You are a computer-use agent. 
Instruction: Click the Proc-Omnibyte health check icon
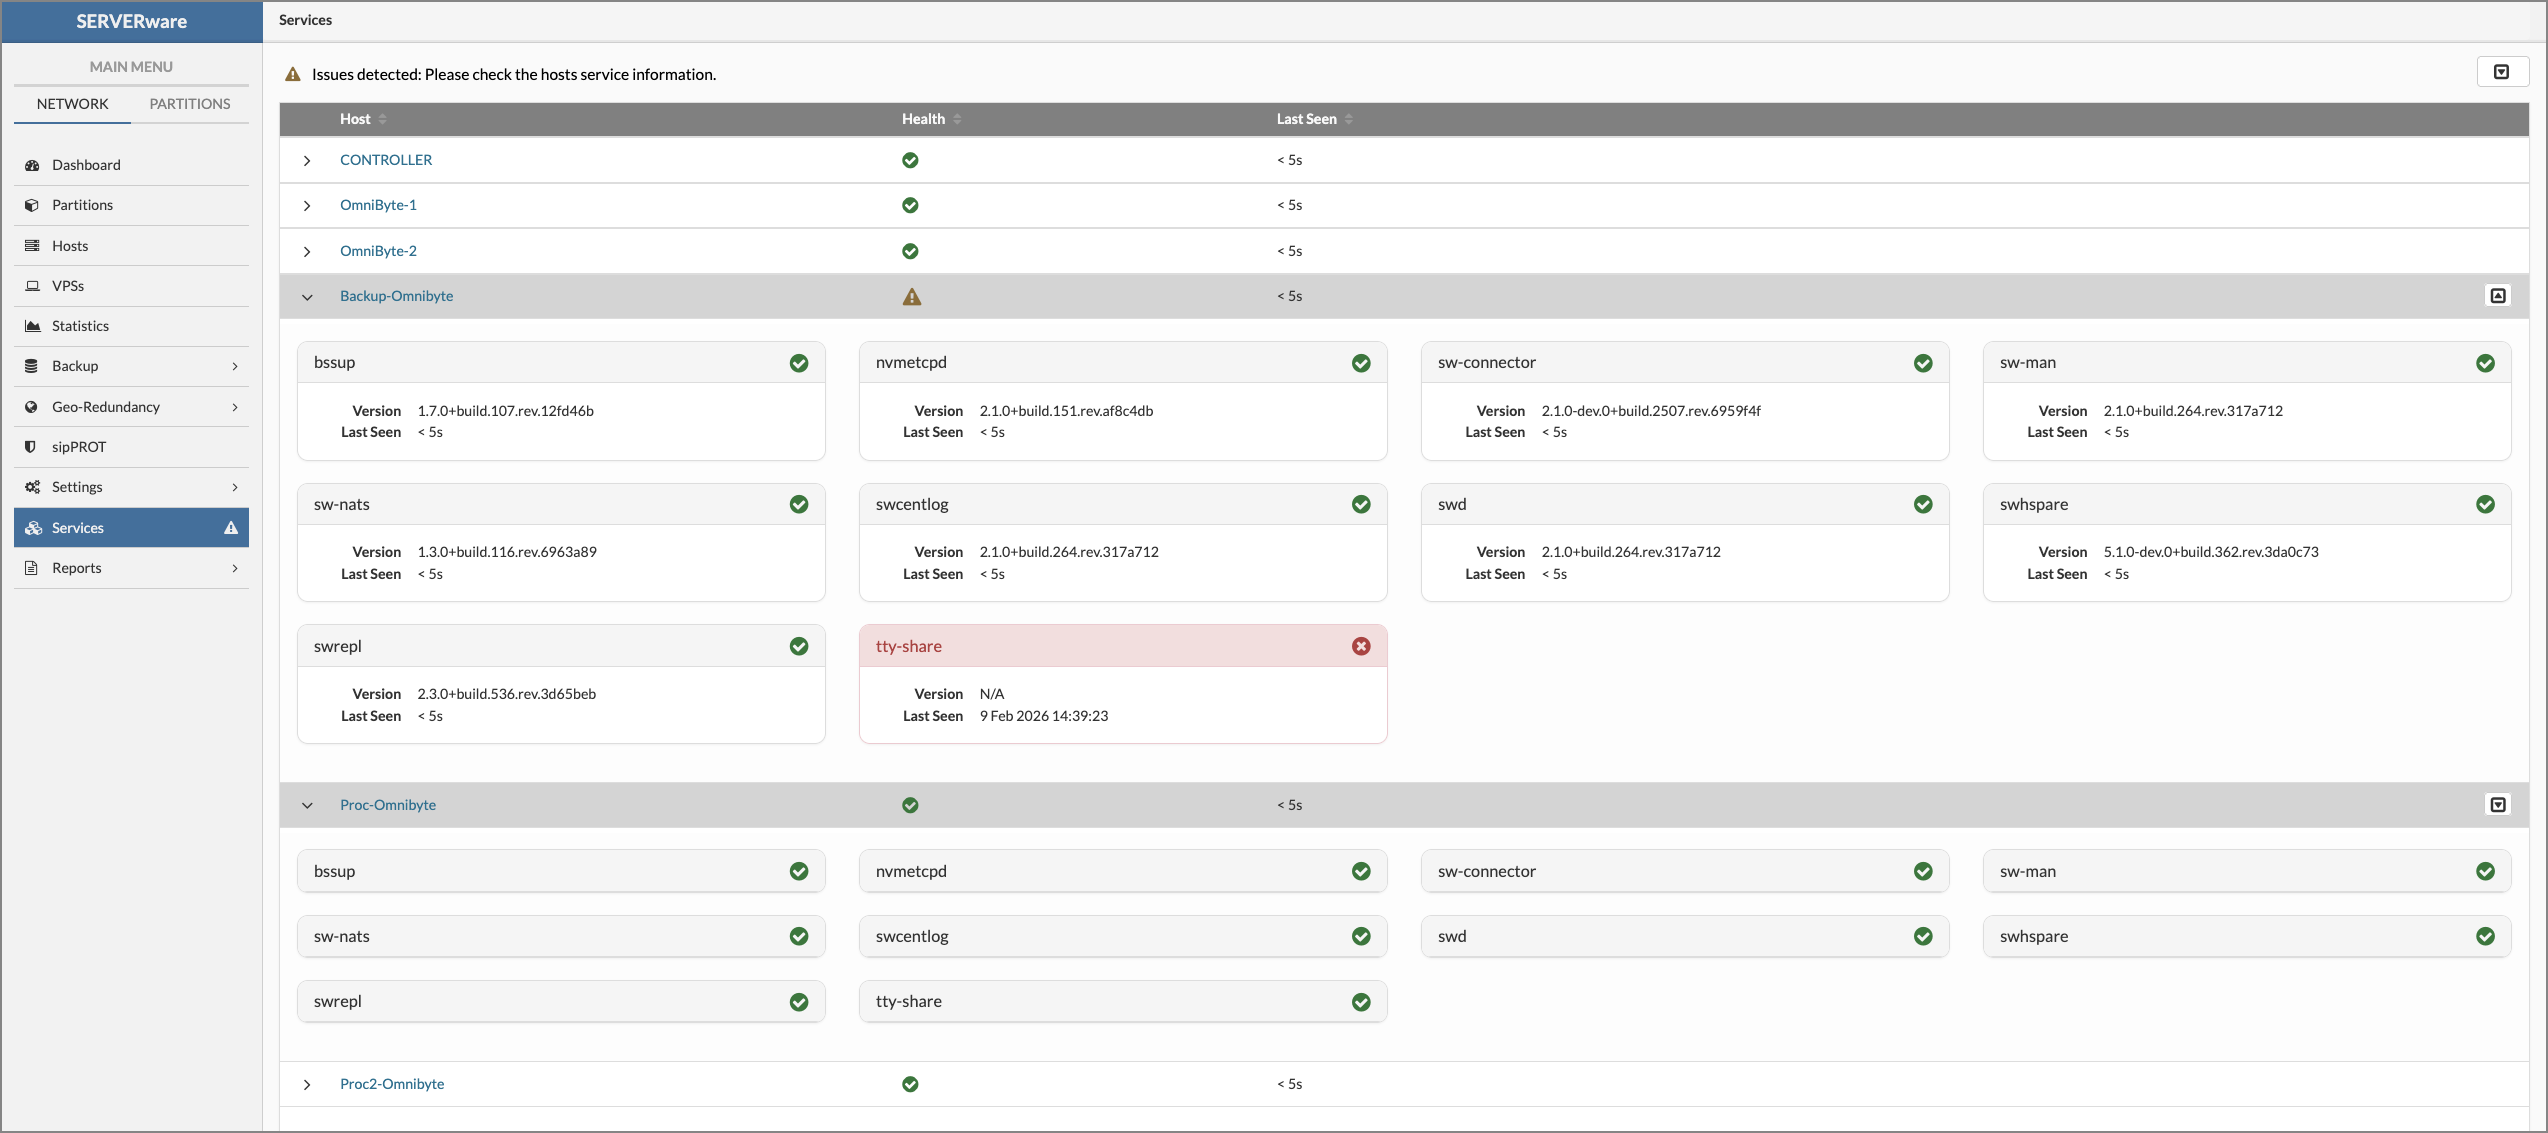[x=910, y=805]
